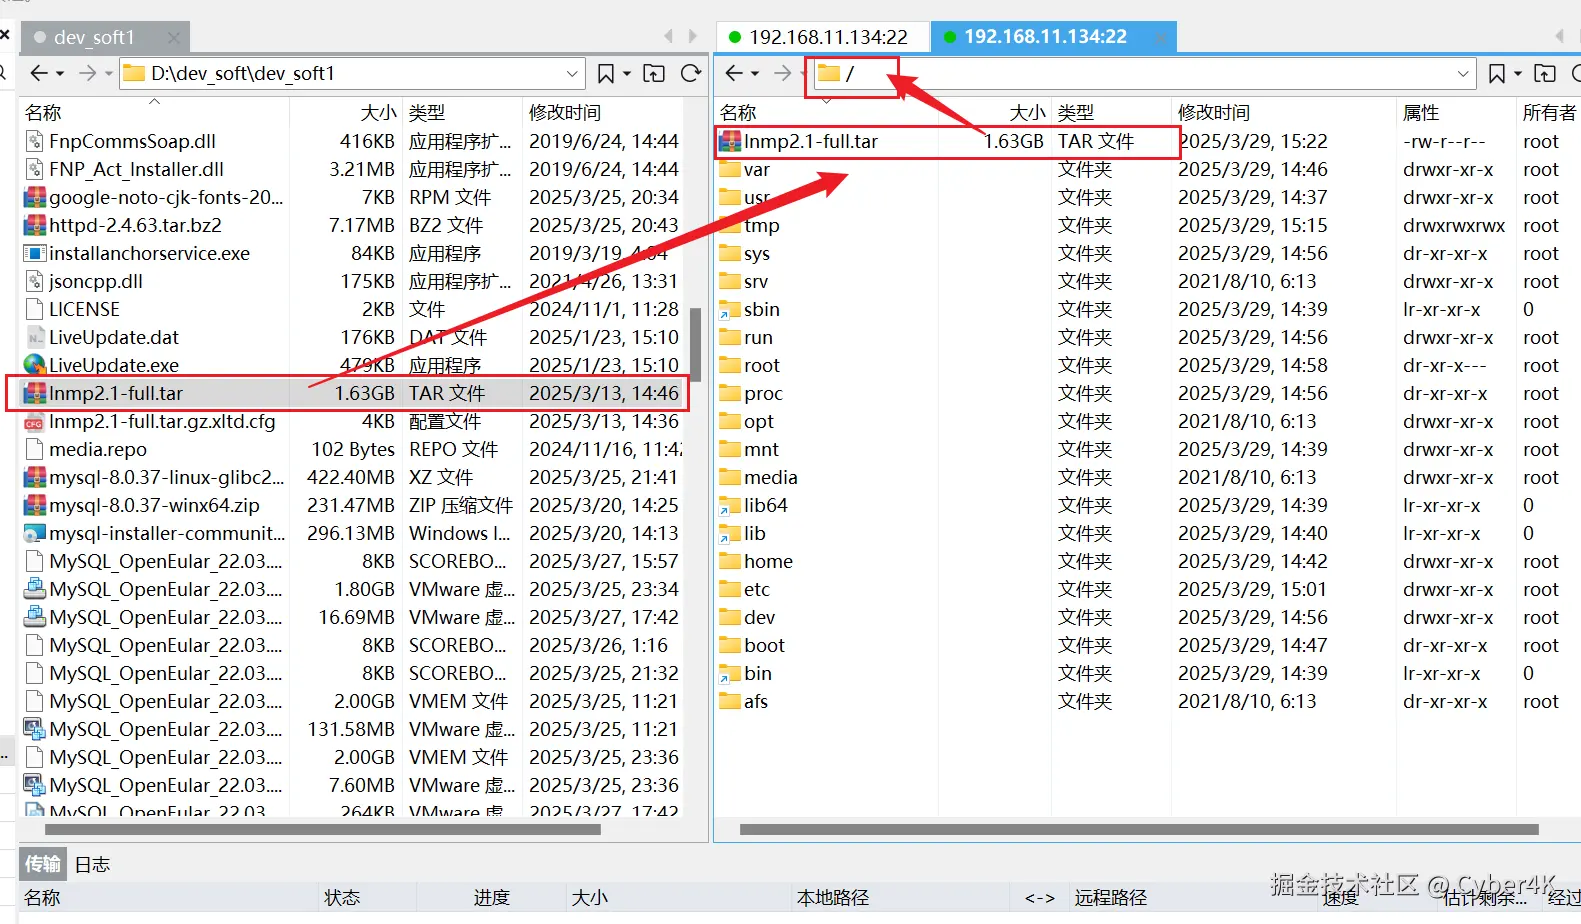Select LiveUpdate.dat file row
This screenshot has height=924, width=1581.
click(350, 337)
